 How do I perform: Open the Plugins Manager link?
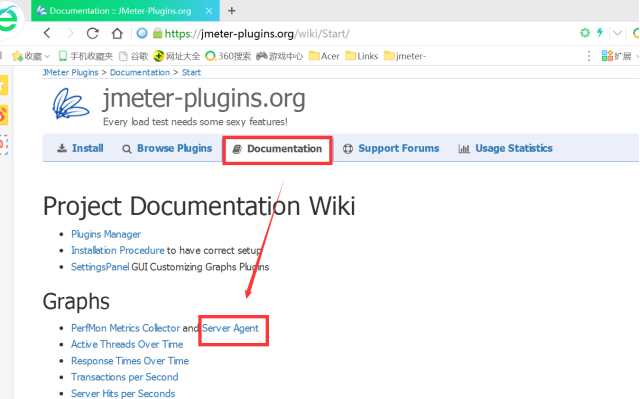tap(106, 234)
